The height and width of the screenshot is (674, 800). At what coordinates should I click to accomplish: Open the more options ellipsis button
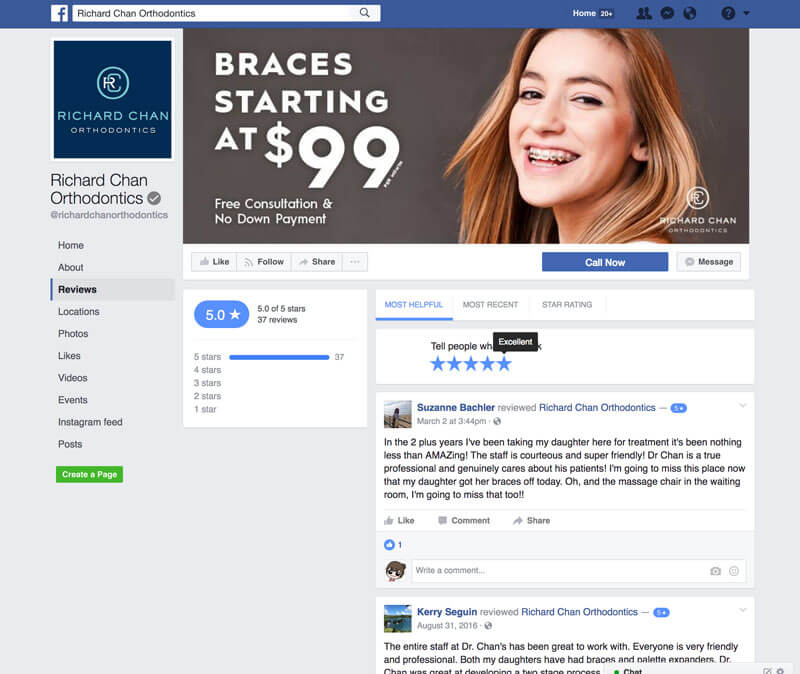click(x=355, y=262)
